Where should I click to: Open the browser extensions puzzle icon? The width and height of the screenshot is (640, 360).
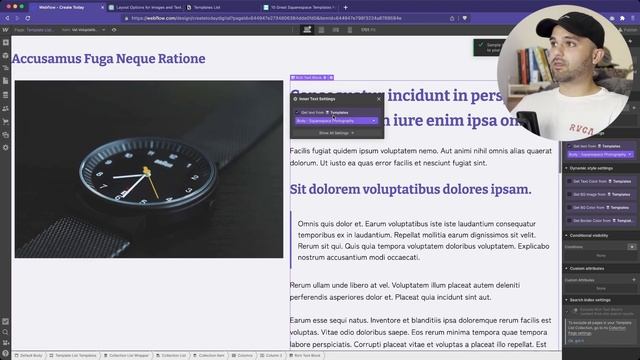pos(622,18)
